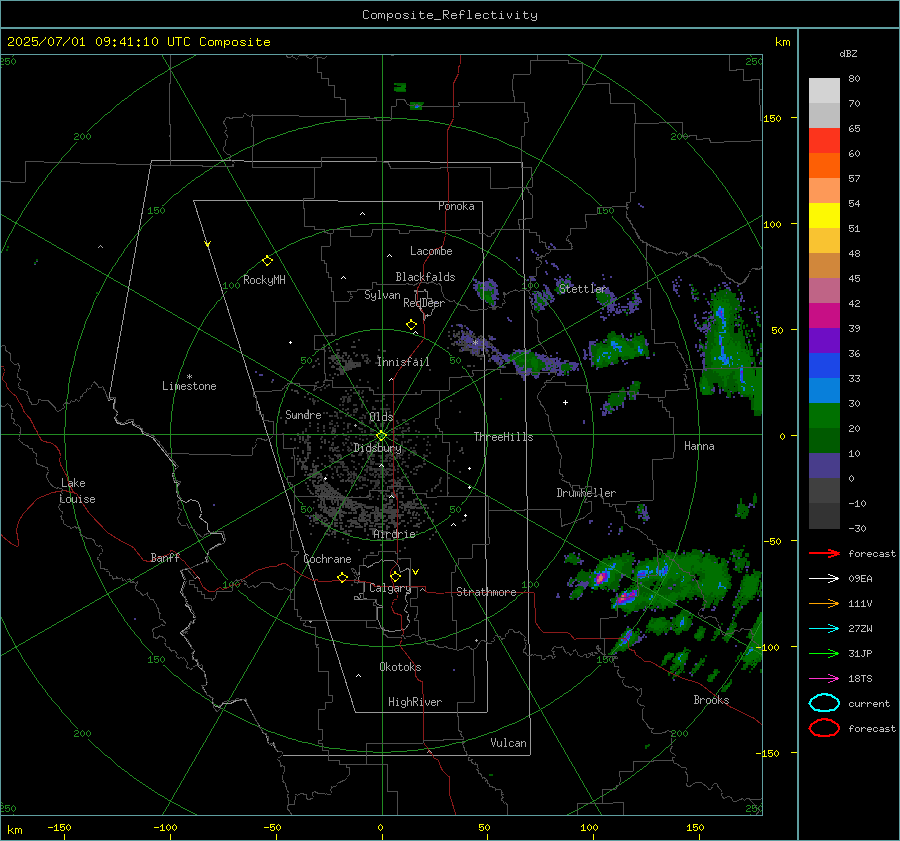Select the orange 111V legend arrow
This screenshot has height=841, width=900.
(824, 603)
